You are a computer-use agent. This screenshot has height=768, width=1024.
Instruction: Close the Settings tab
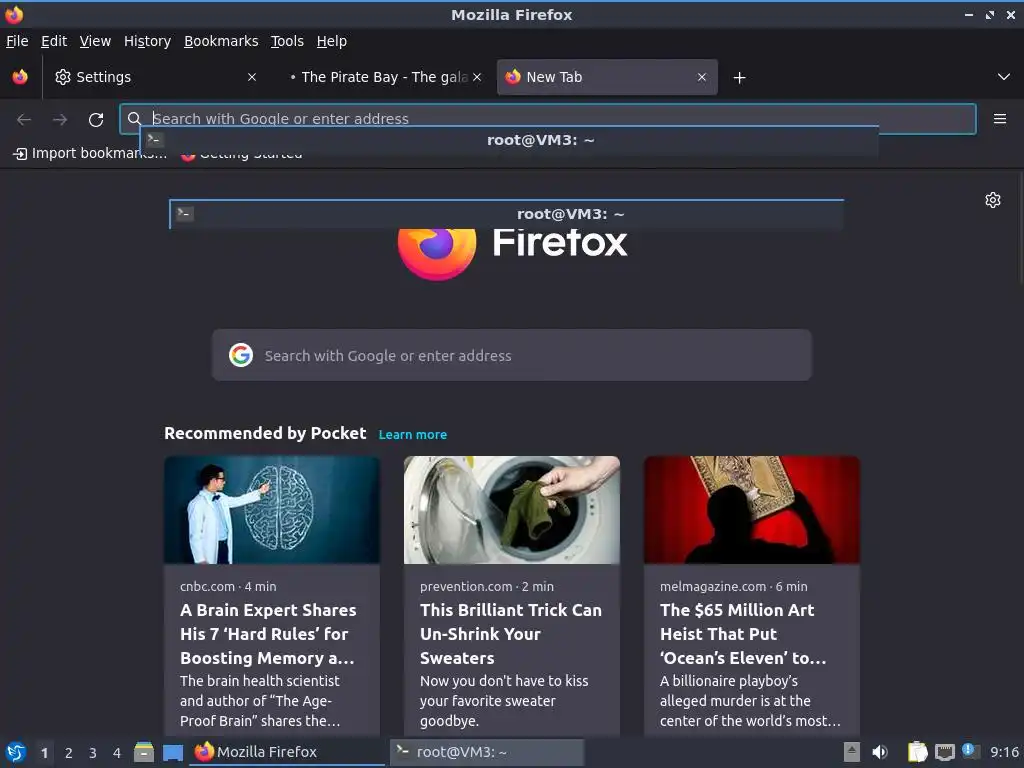[252, 77]
